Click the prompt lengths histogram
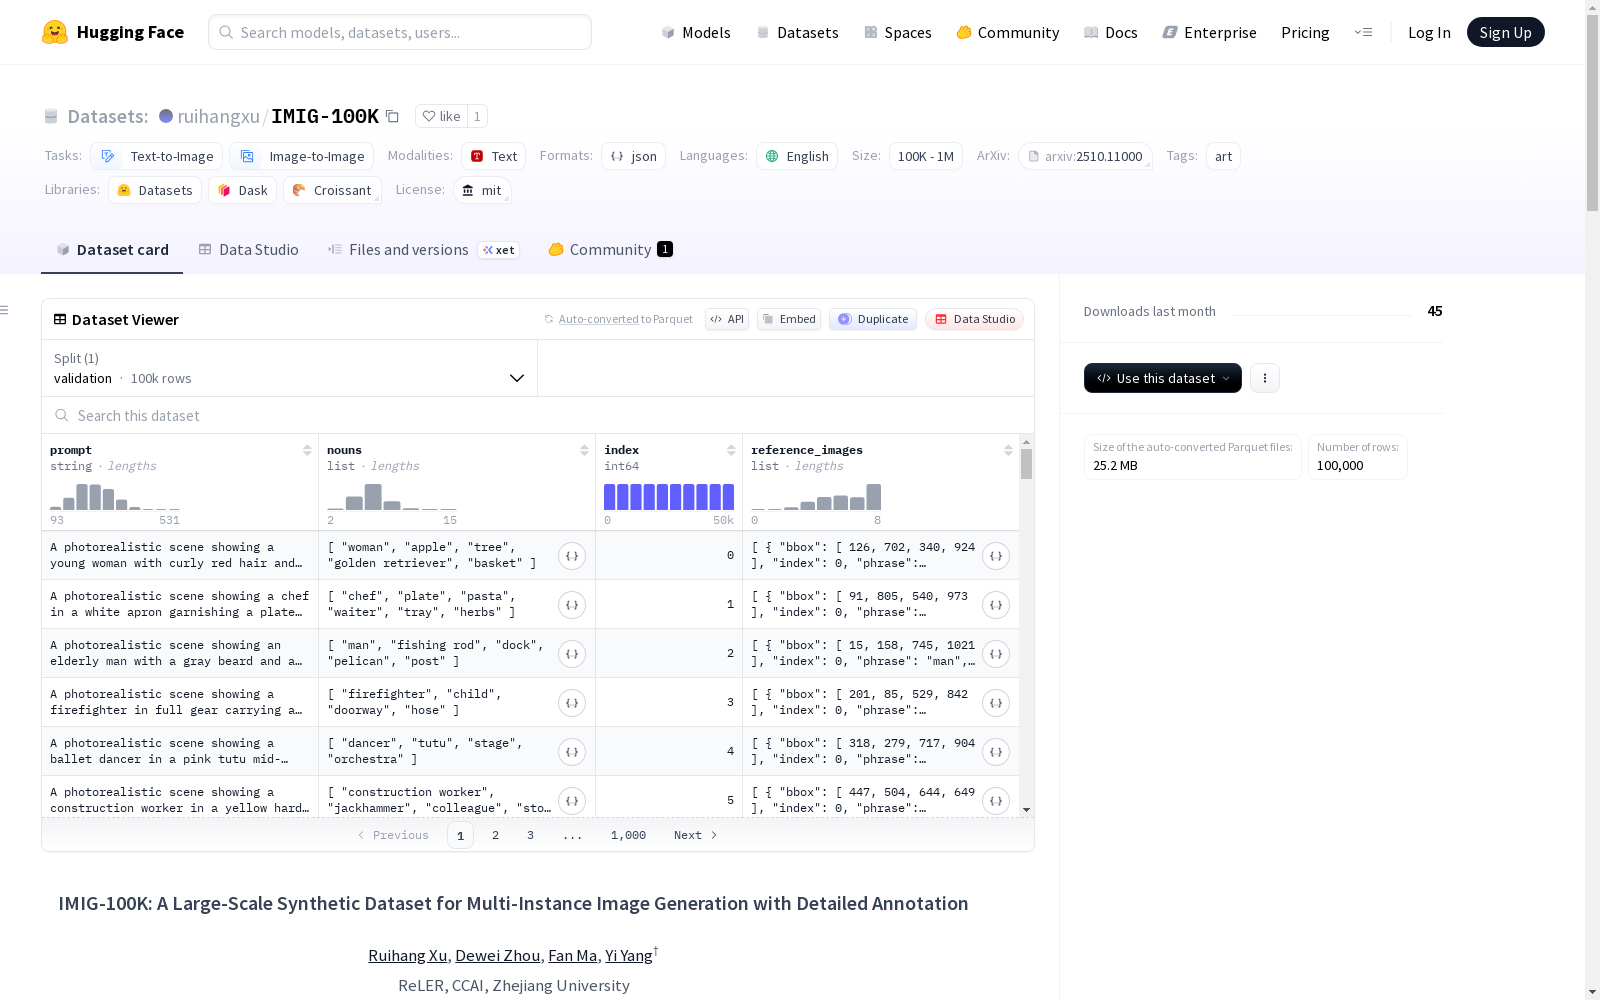Screen dimensions: 1600x1000 click(115, 497)
